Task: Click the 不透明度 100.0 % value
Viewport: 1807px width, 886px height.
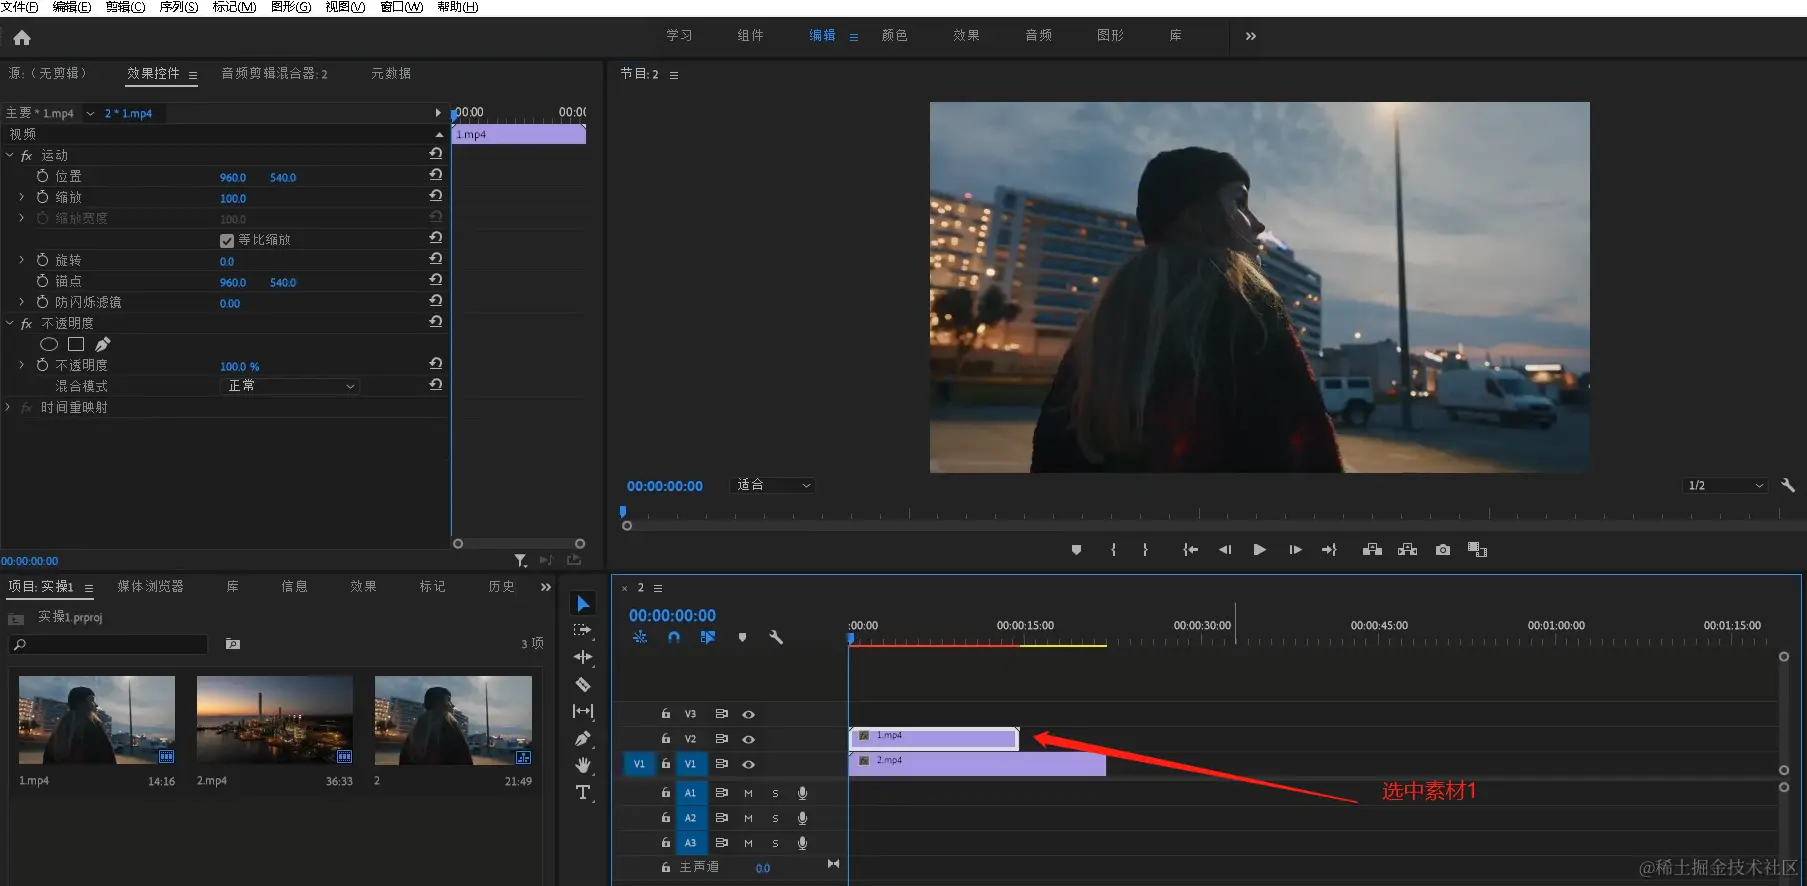Action: (x=239, y=366)
